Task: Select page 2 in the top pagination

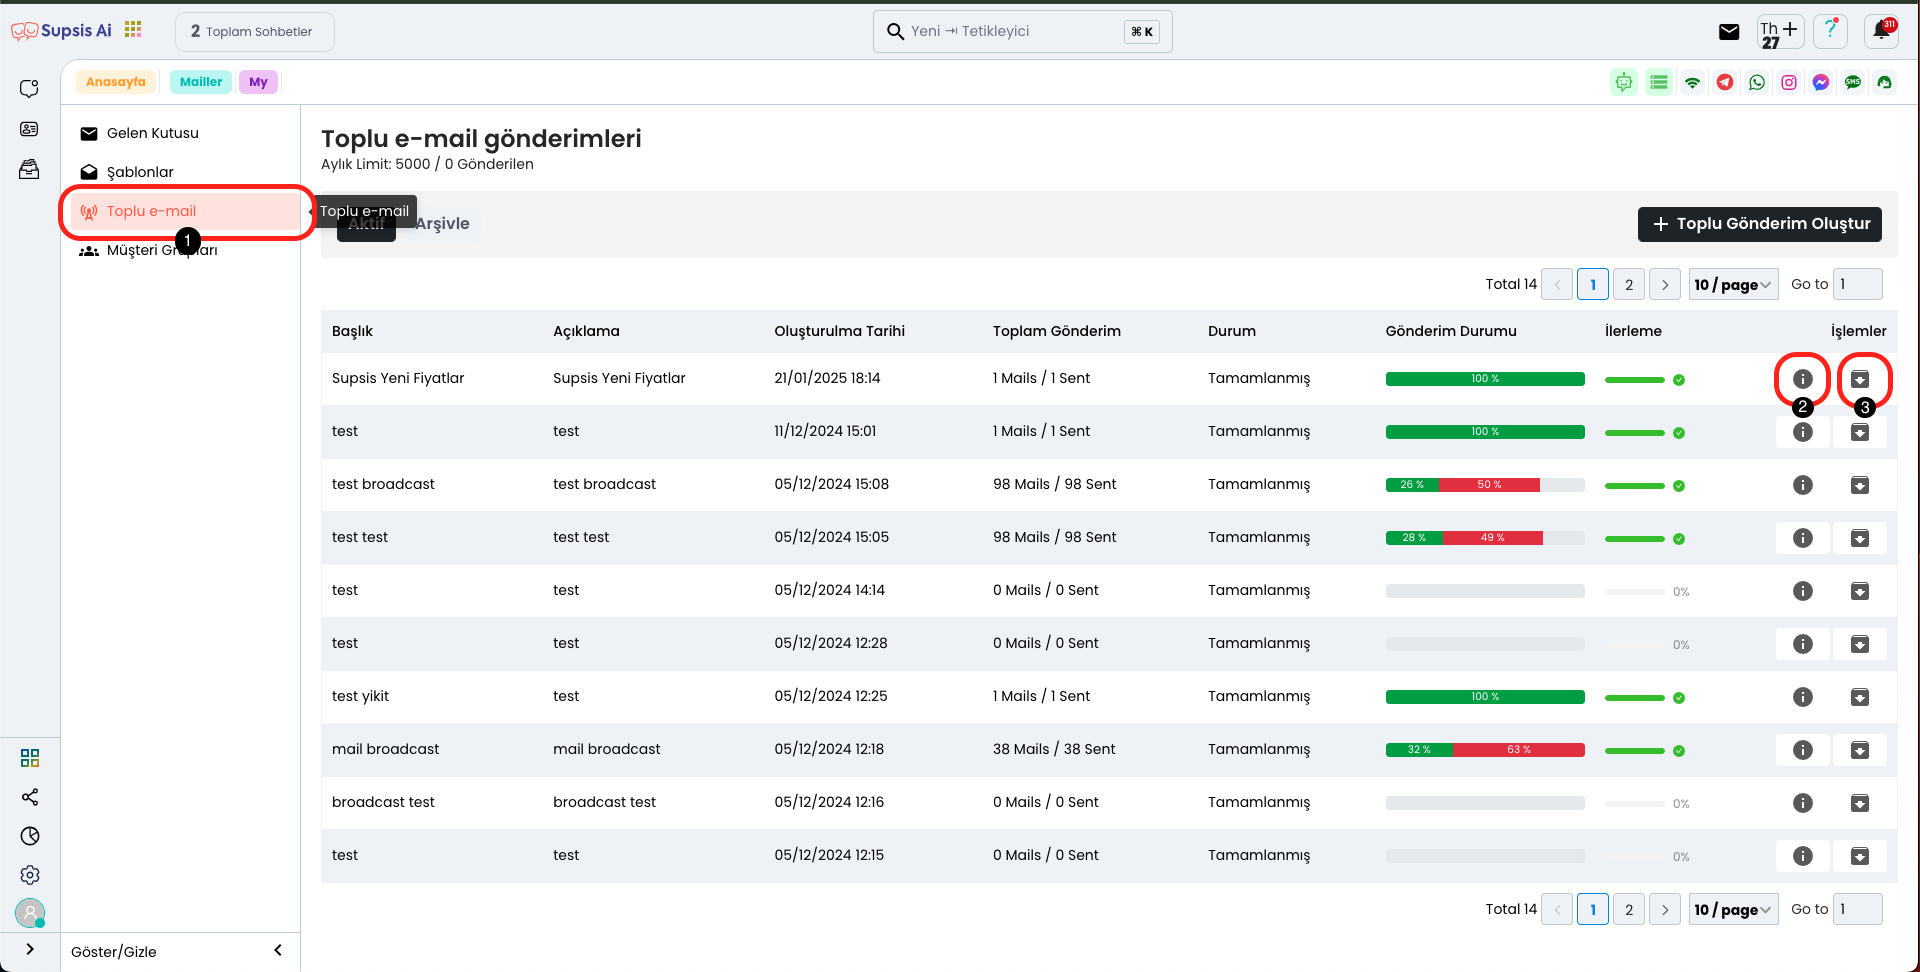Action: pyautogui.click(x=1629, y=285)
